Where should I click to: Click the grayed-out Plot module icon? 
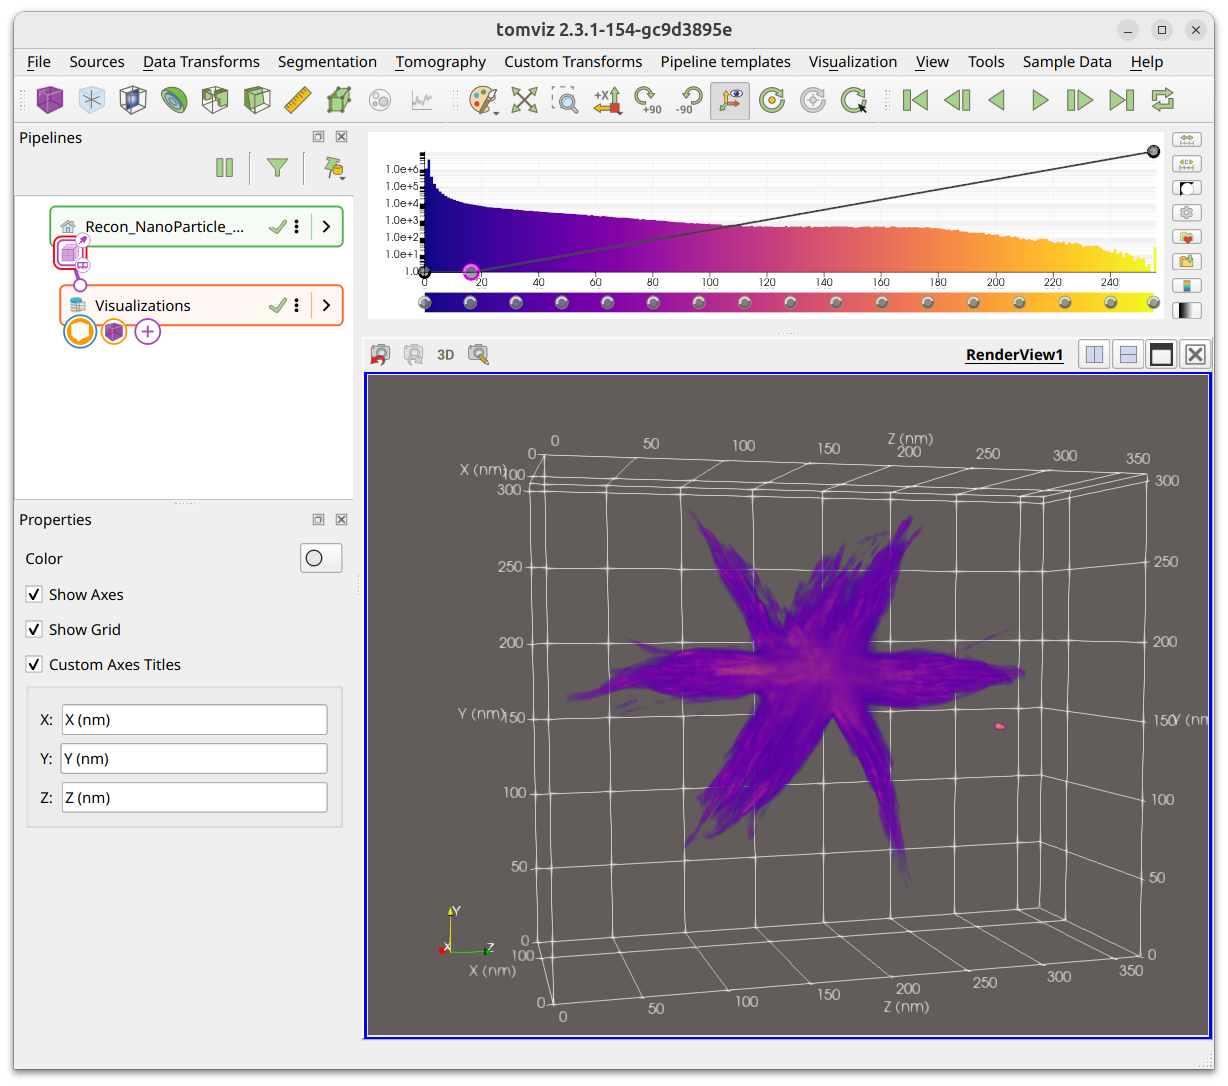[422, 99]
